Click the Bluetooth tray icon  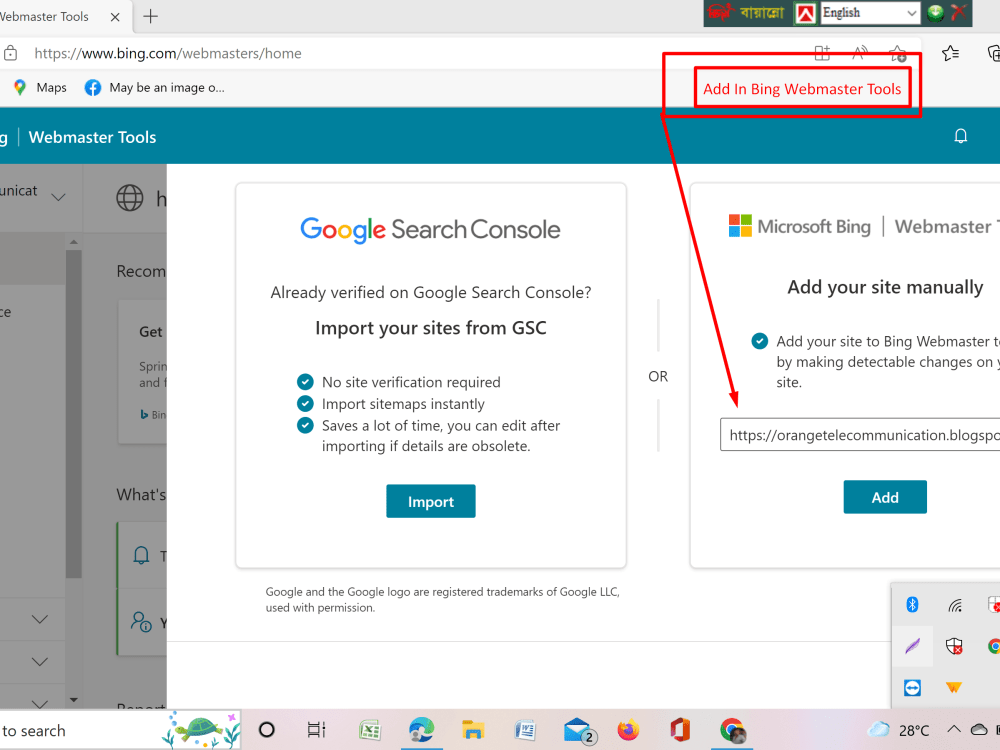pos(912,605)
